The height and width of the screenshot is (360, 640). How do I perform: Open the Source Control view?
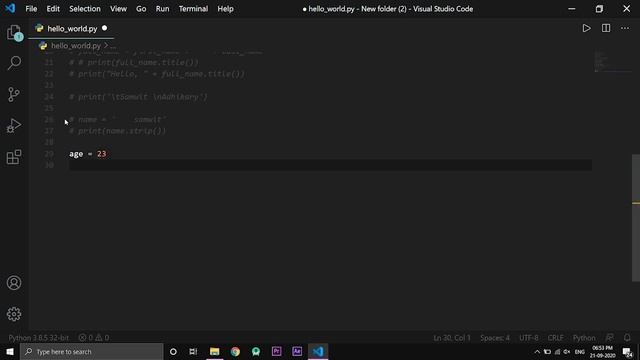pos(14,94)
